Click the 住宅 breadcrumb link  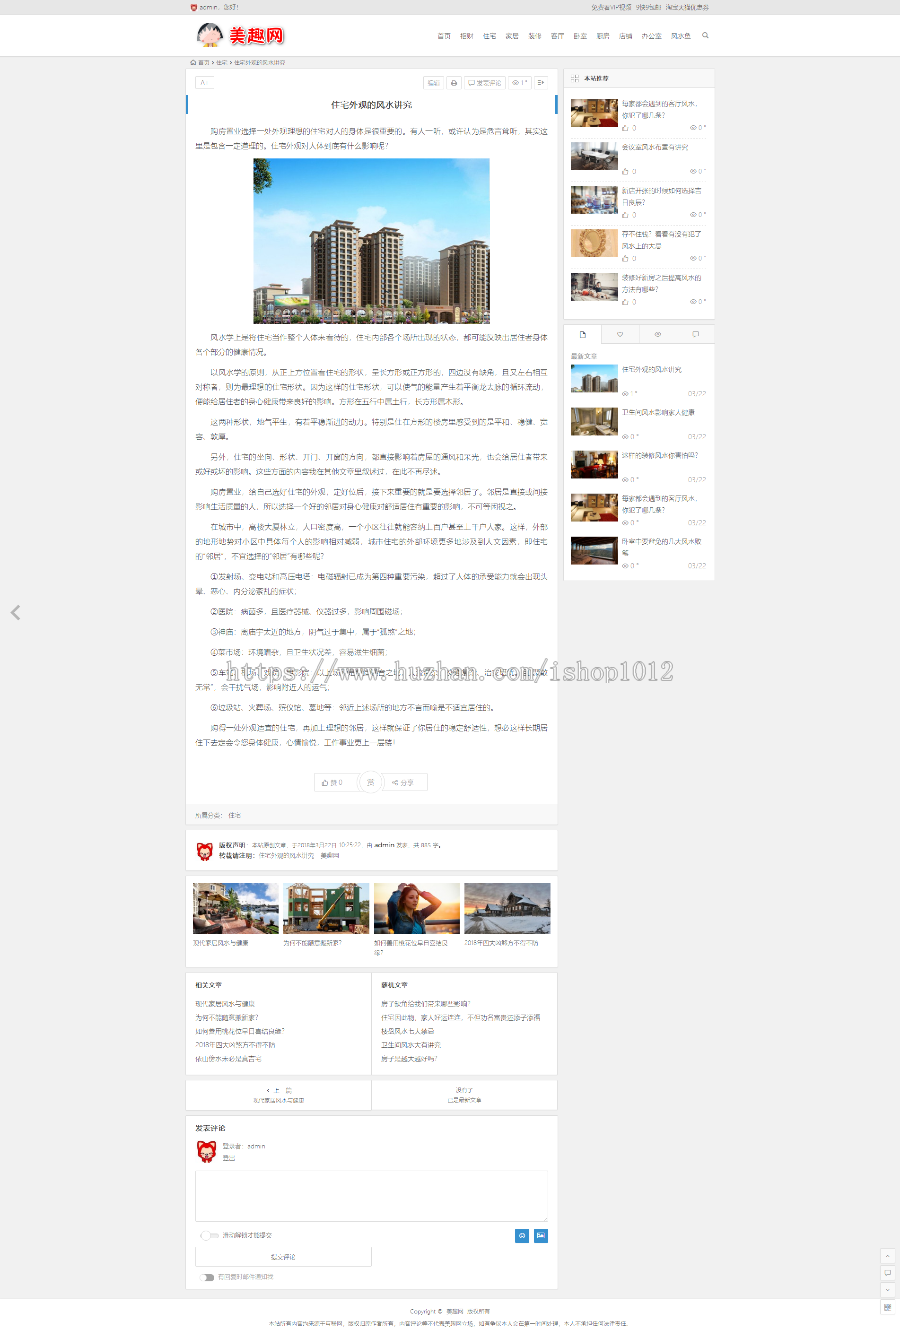[x=222, y=62]
